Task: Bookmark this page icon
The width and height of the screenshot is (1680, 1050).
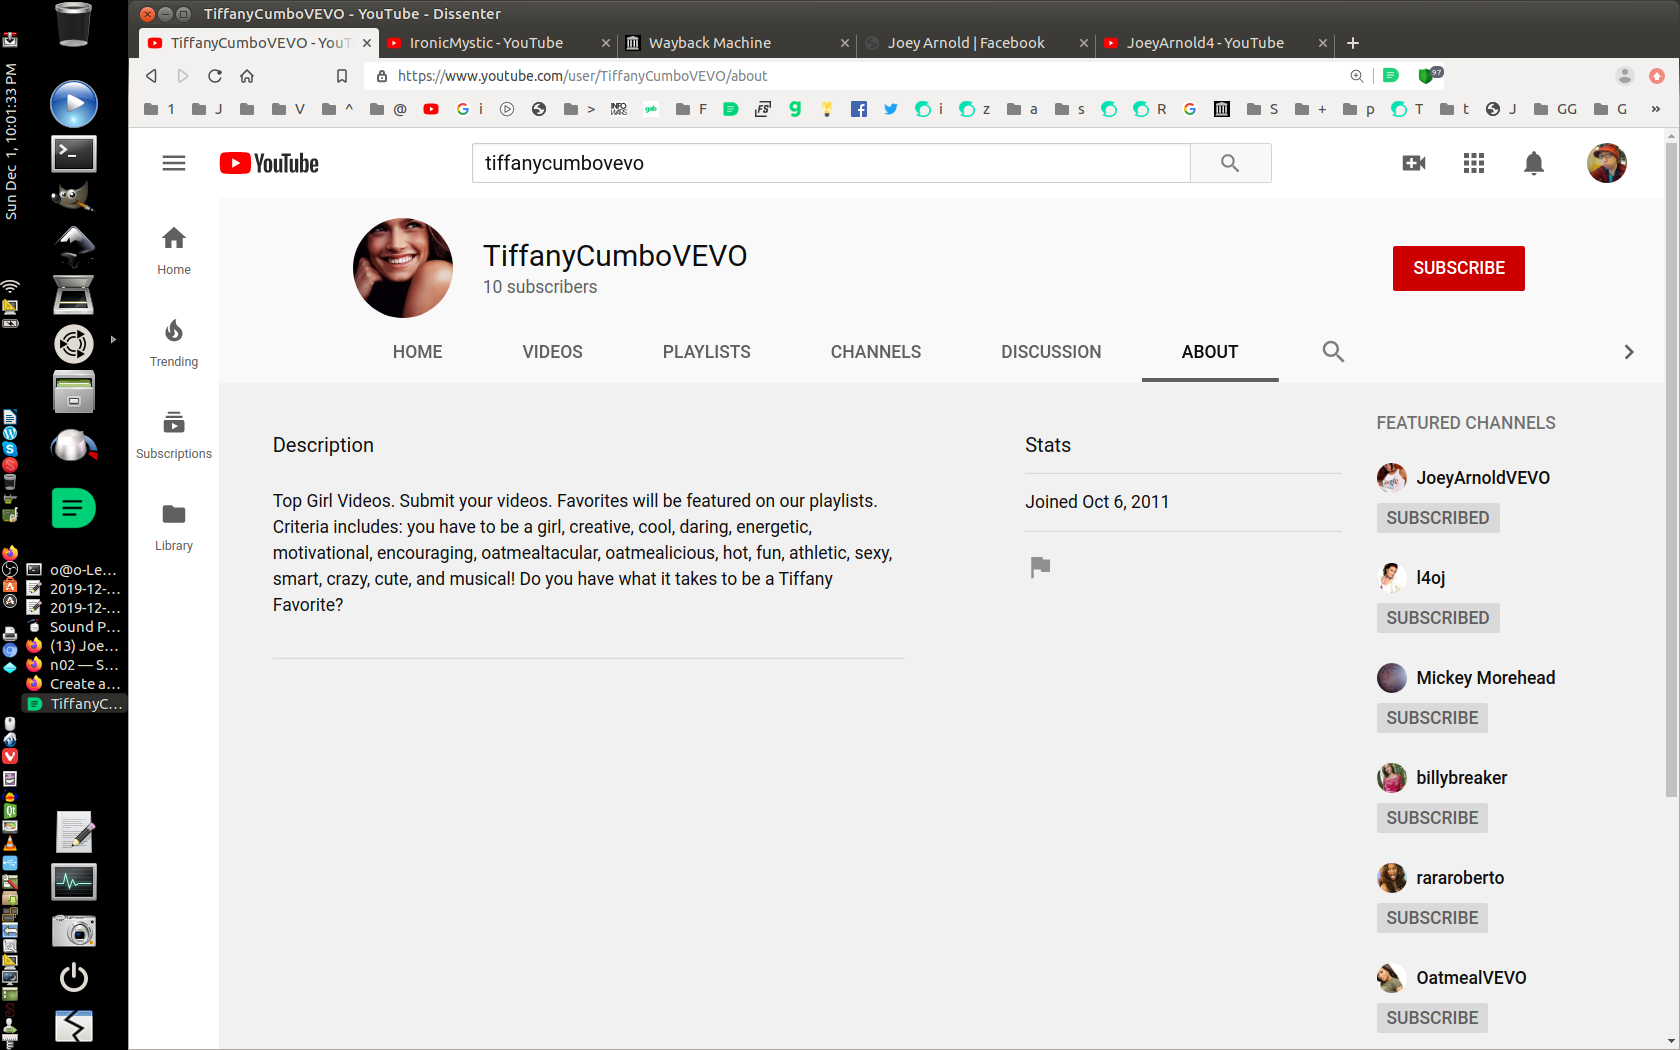Action: coord(342,76)
